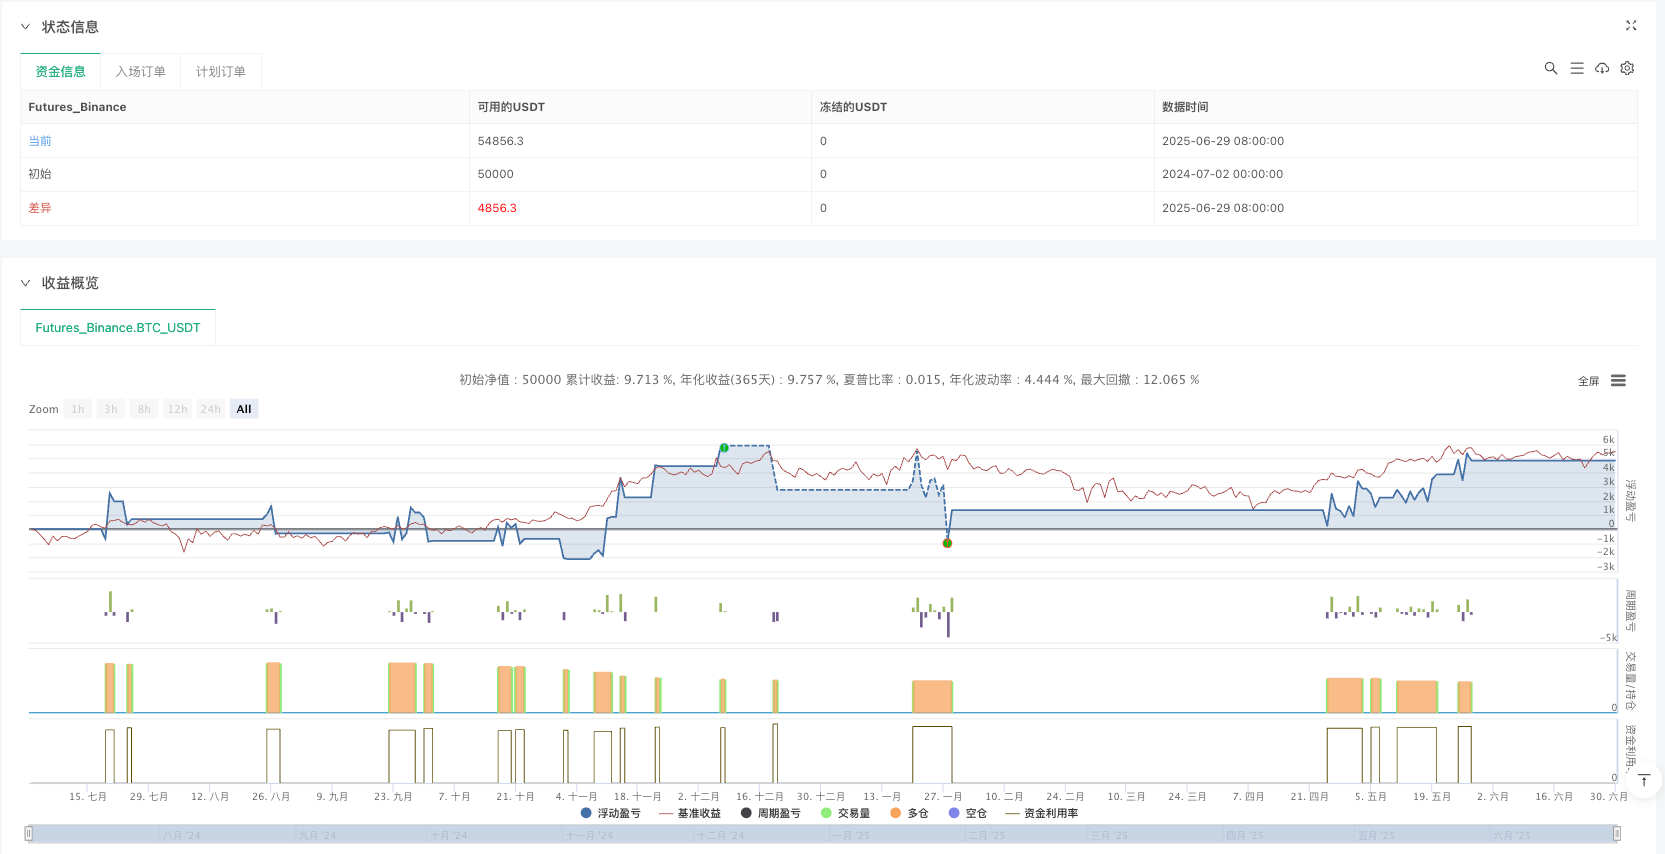Select the Futures_Binance.BTC_USDT tab
1665x854 pixels.
(x=118, y=328)
